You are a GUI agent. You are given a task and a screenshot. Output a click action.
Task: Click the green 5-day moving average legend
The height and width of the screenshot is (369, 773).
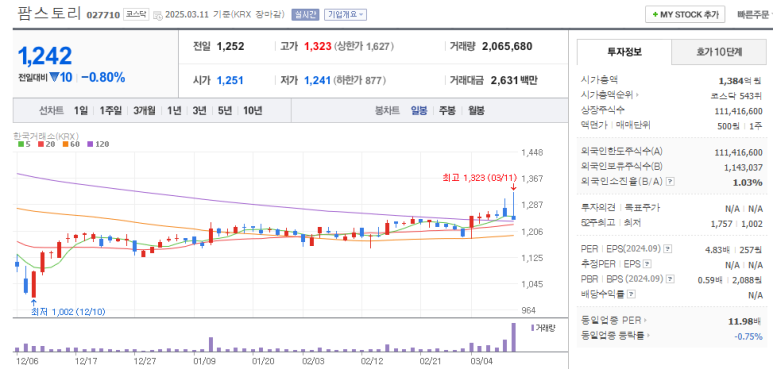click(x=24, y=144)
